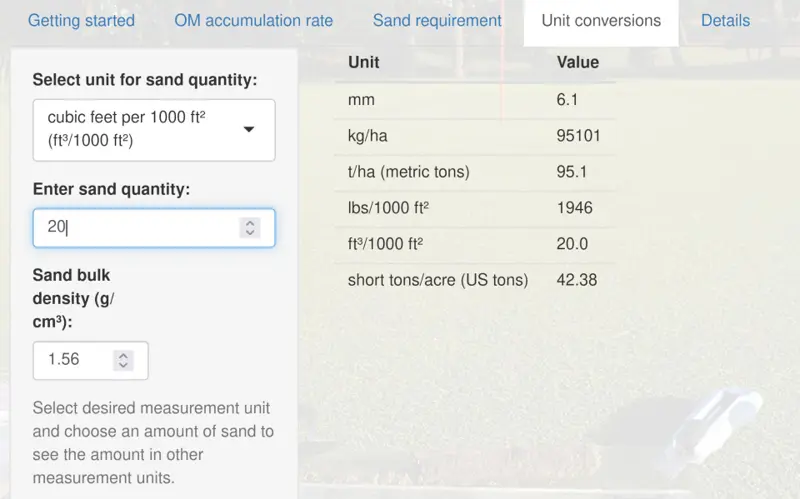Image resolution: width=800 pixels, height=499 pixels.
Task: Click the sand bulk density input
Action: click(91, 360)
